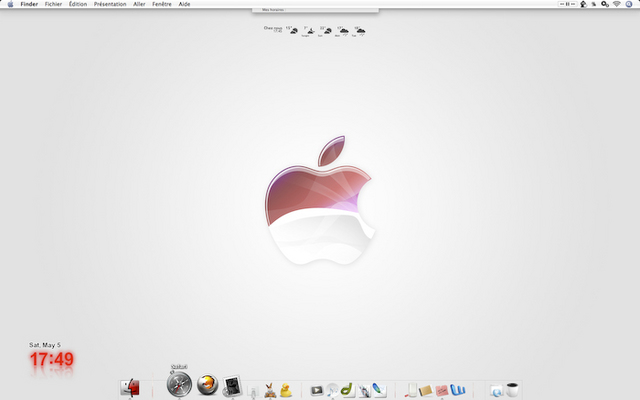Image resolution: width=640 pixels, height=400 pixels.
Task: Click the Sun forecast icon in weather widget
Action: tap(328, 31)
